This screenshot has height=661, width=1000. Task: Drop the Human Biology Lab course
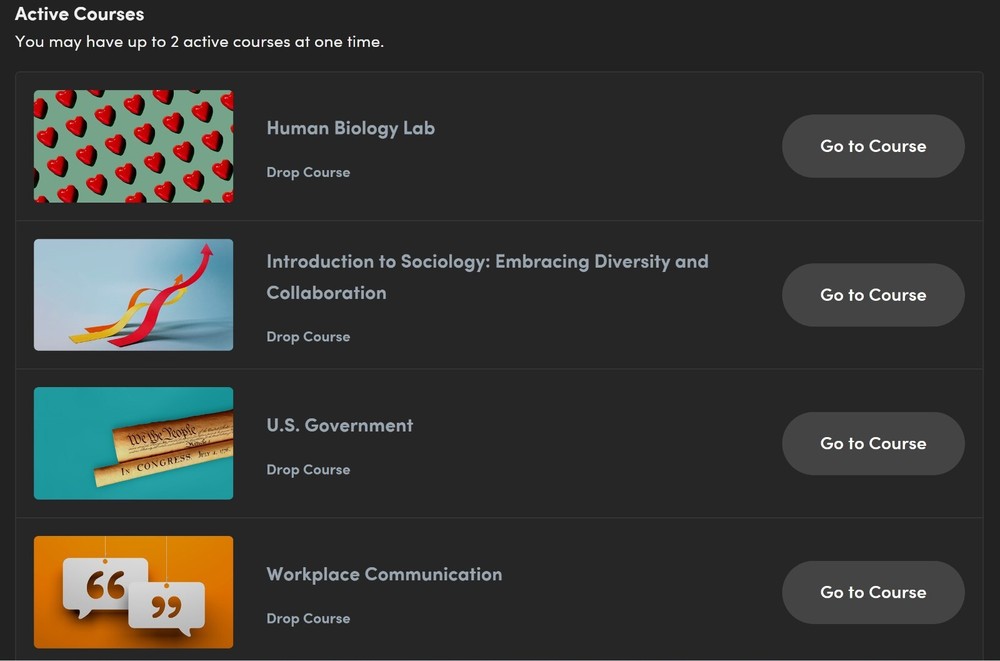(x=308, y=172)
